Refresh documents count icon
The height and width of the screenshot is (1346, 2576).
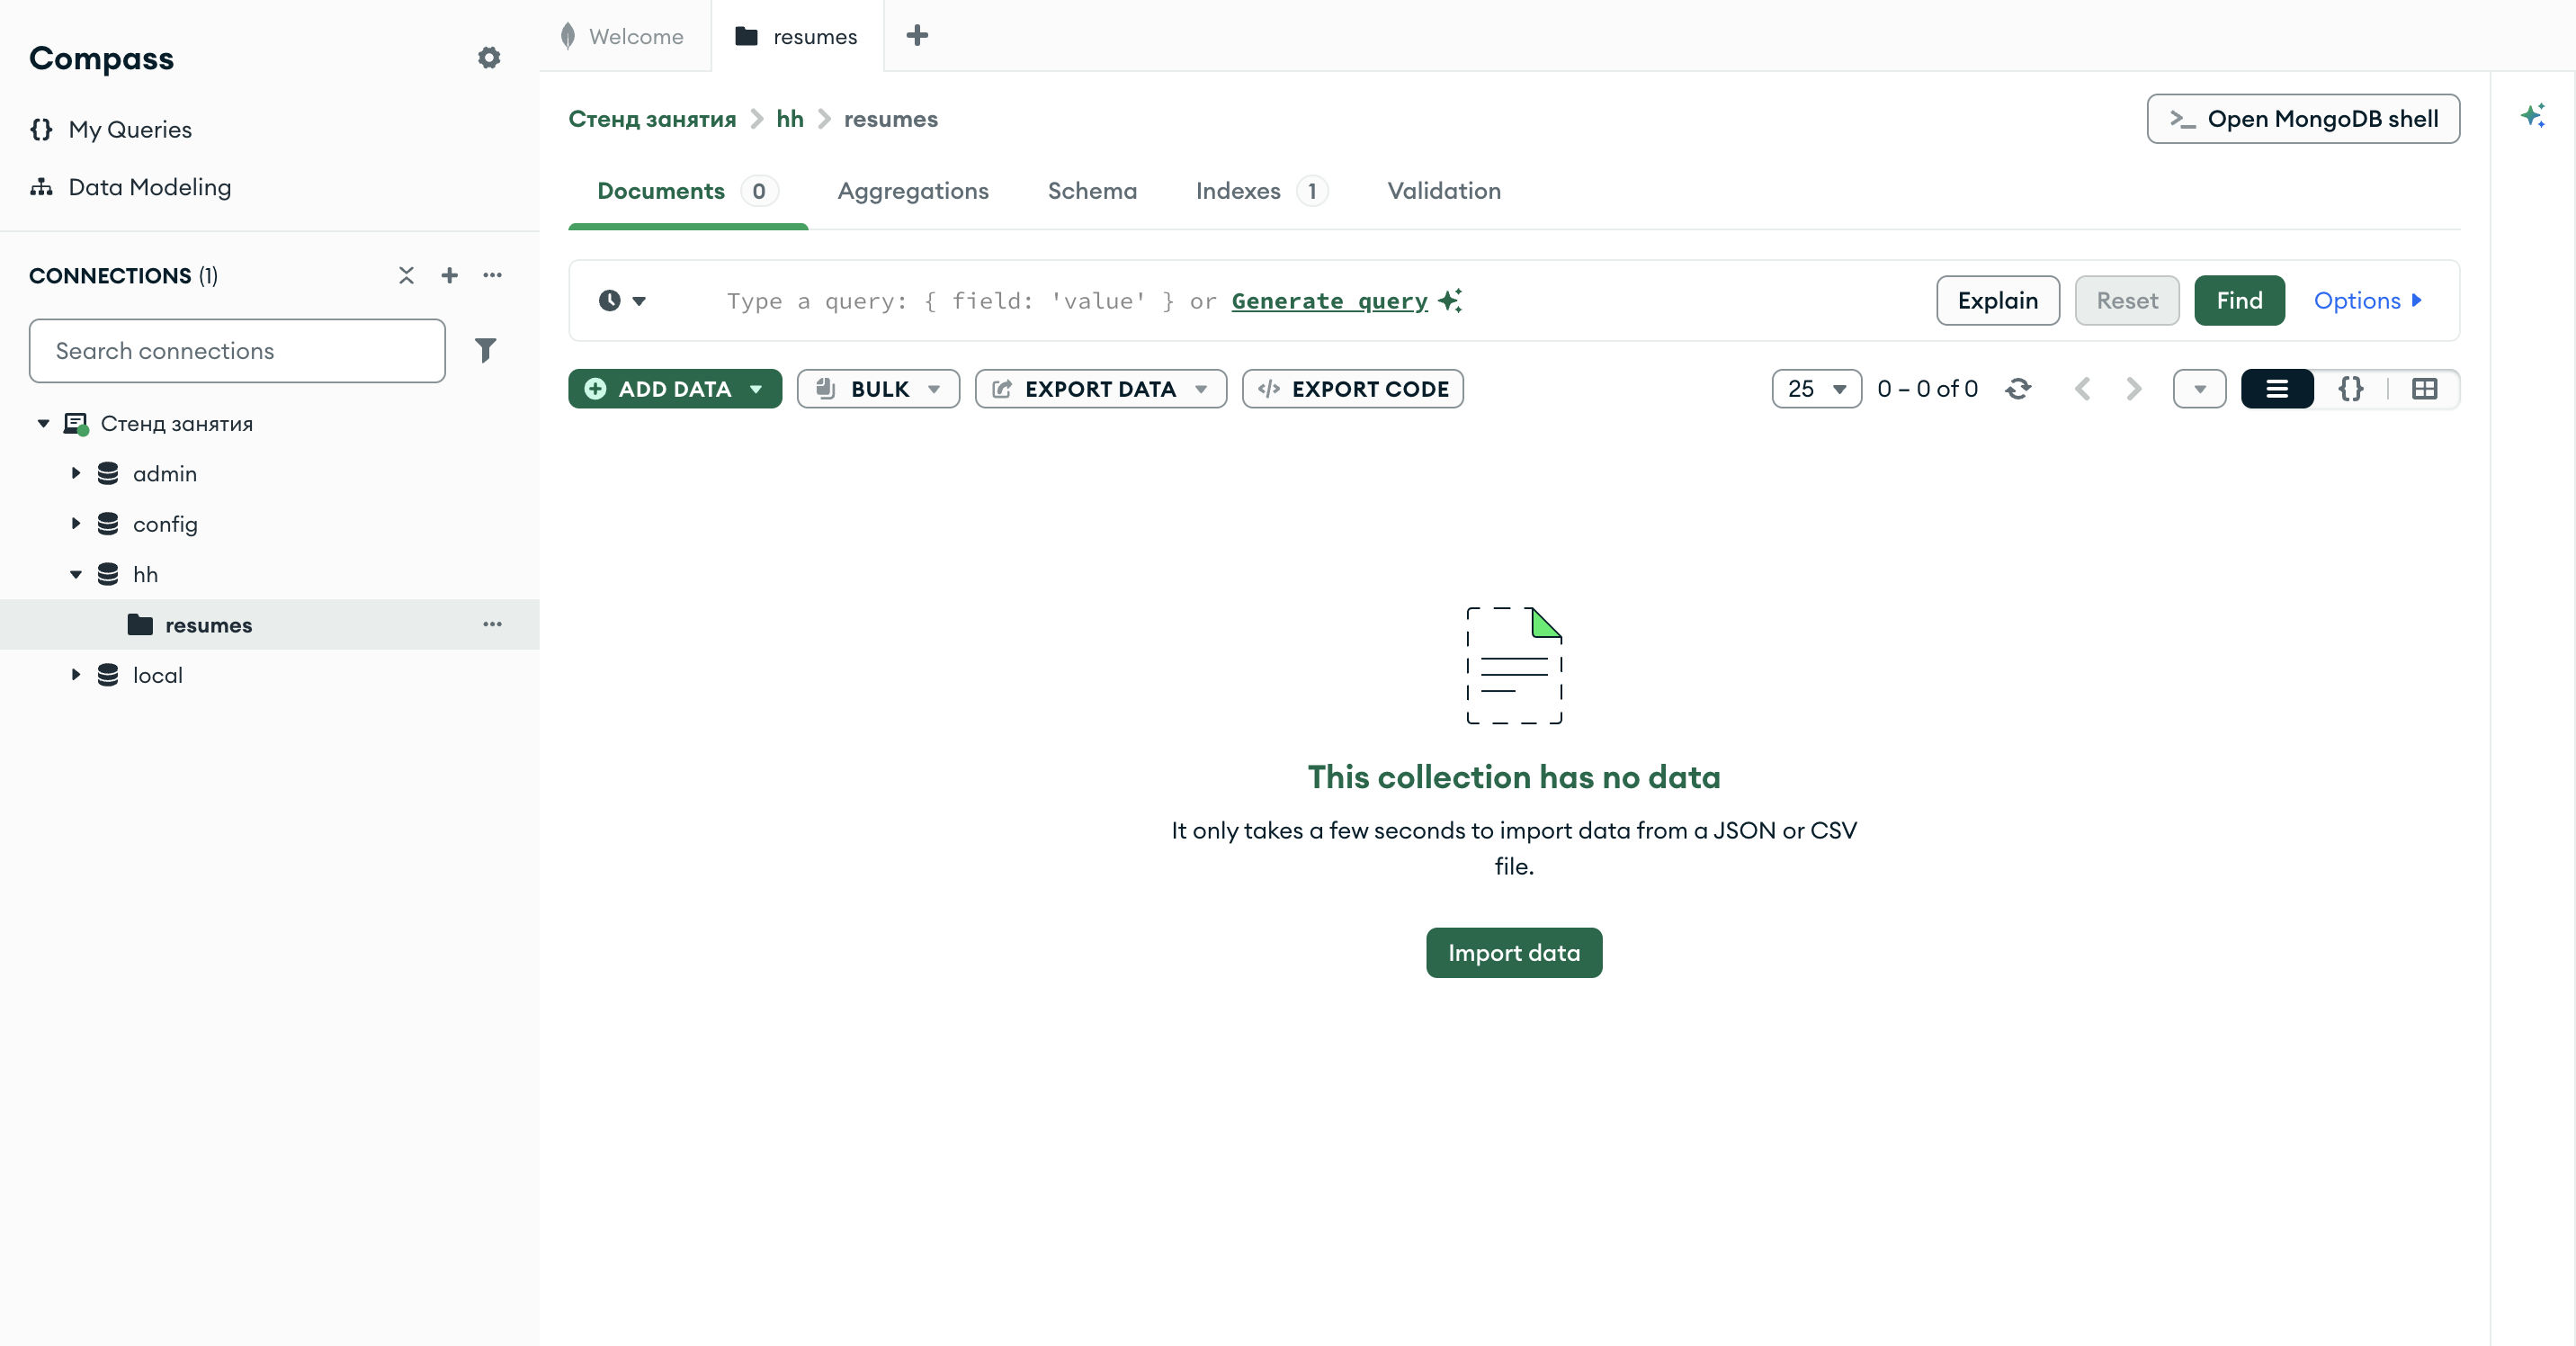tap(2018, 389)
